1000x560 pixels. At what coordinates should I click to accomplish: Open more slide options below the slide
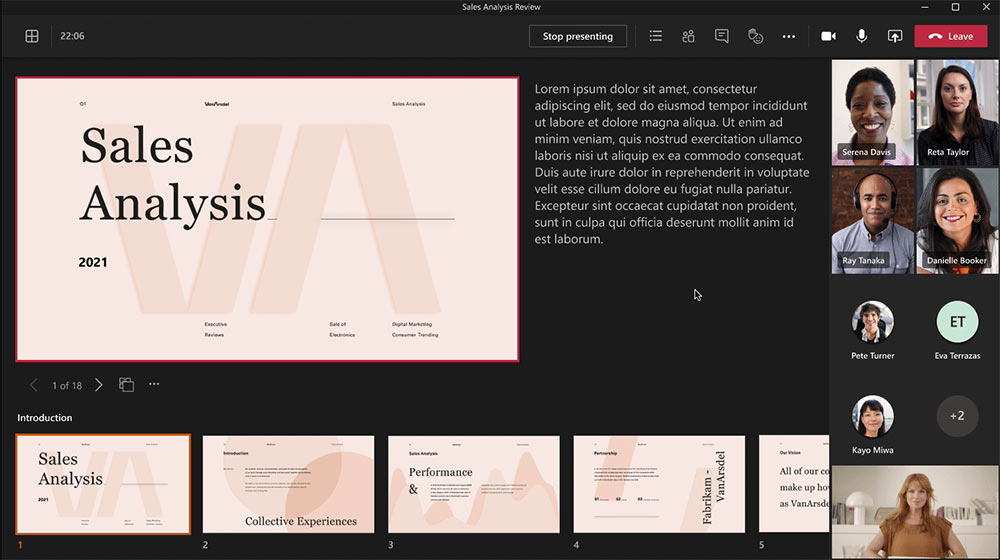[x=154, y=385]
